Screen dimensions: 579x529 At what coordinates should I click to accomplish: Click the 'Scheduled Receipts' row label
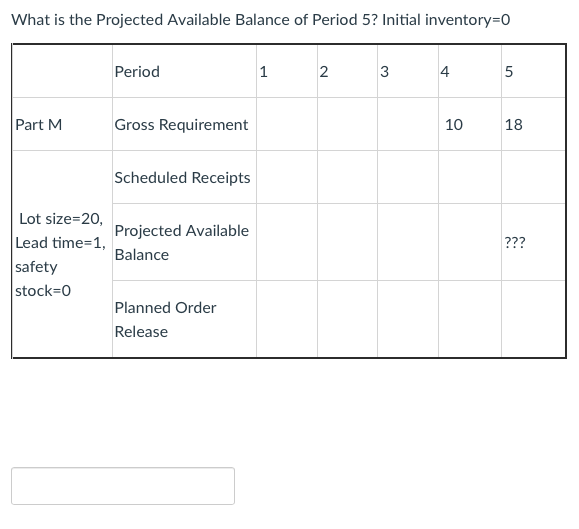tap(182, 178)
